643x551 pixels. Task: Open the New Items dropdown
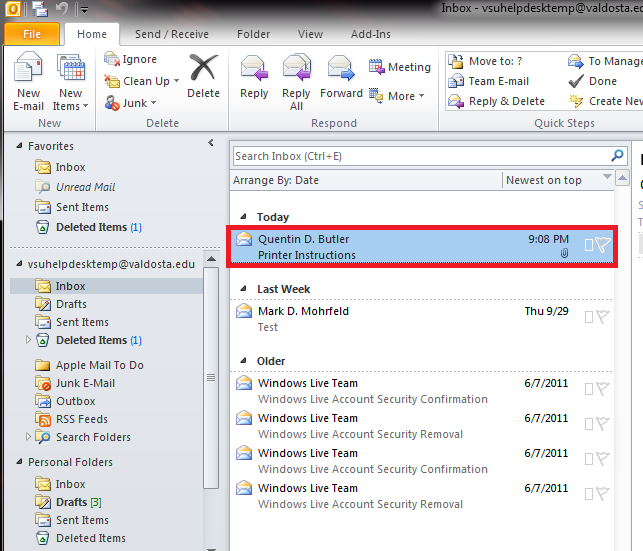click(x=71, y=81)
